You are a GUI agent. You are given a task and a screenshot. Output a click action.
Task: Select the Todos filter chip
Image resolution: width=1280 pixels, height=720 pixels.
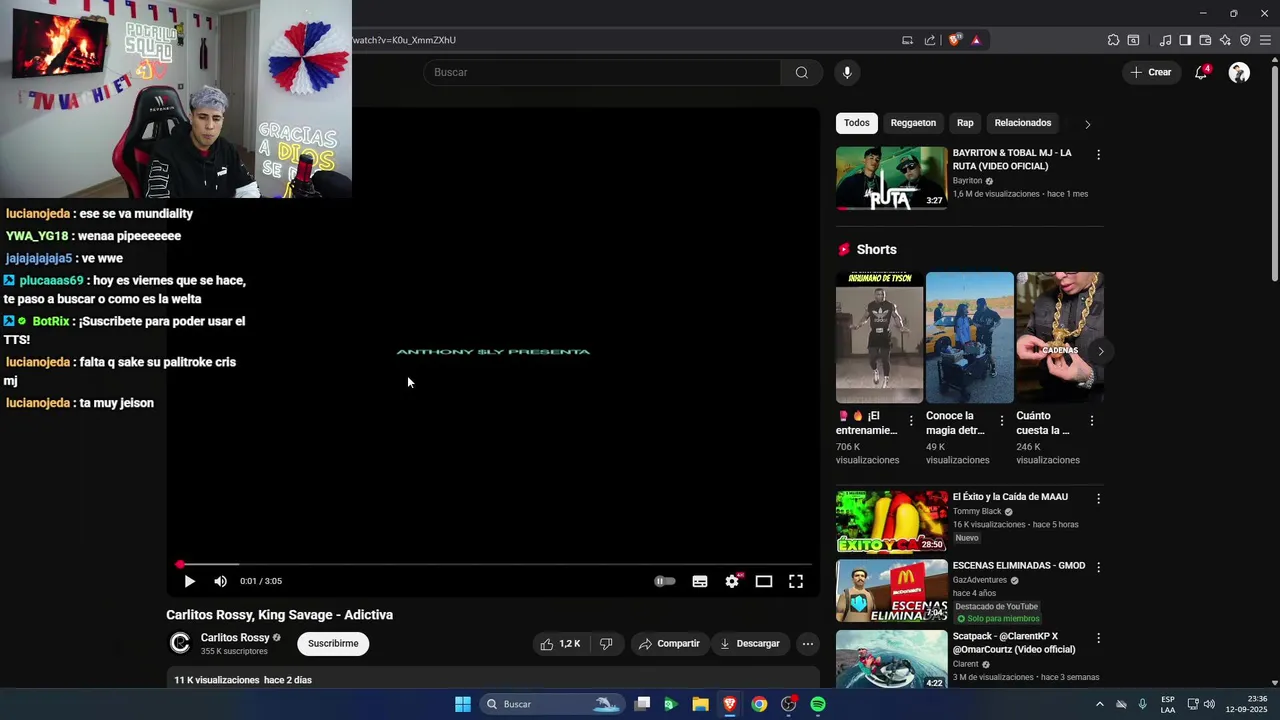tap(857, 123)
